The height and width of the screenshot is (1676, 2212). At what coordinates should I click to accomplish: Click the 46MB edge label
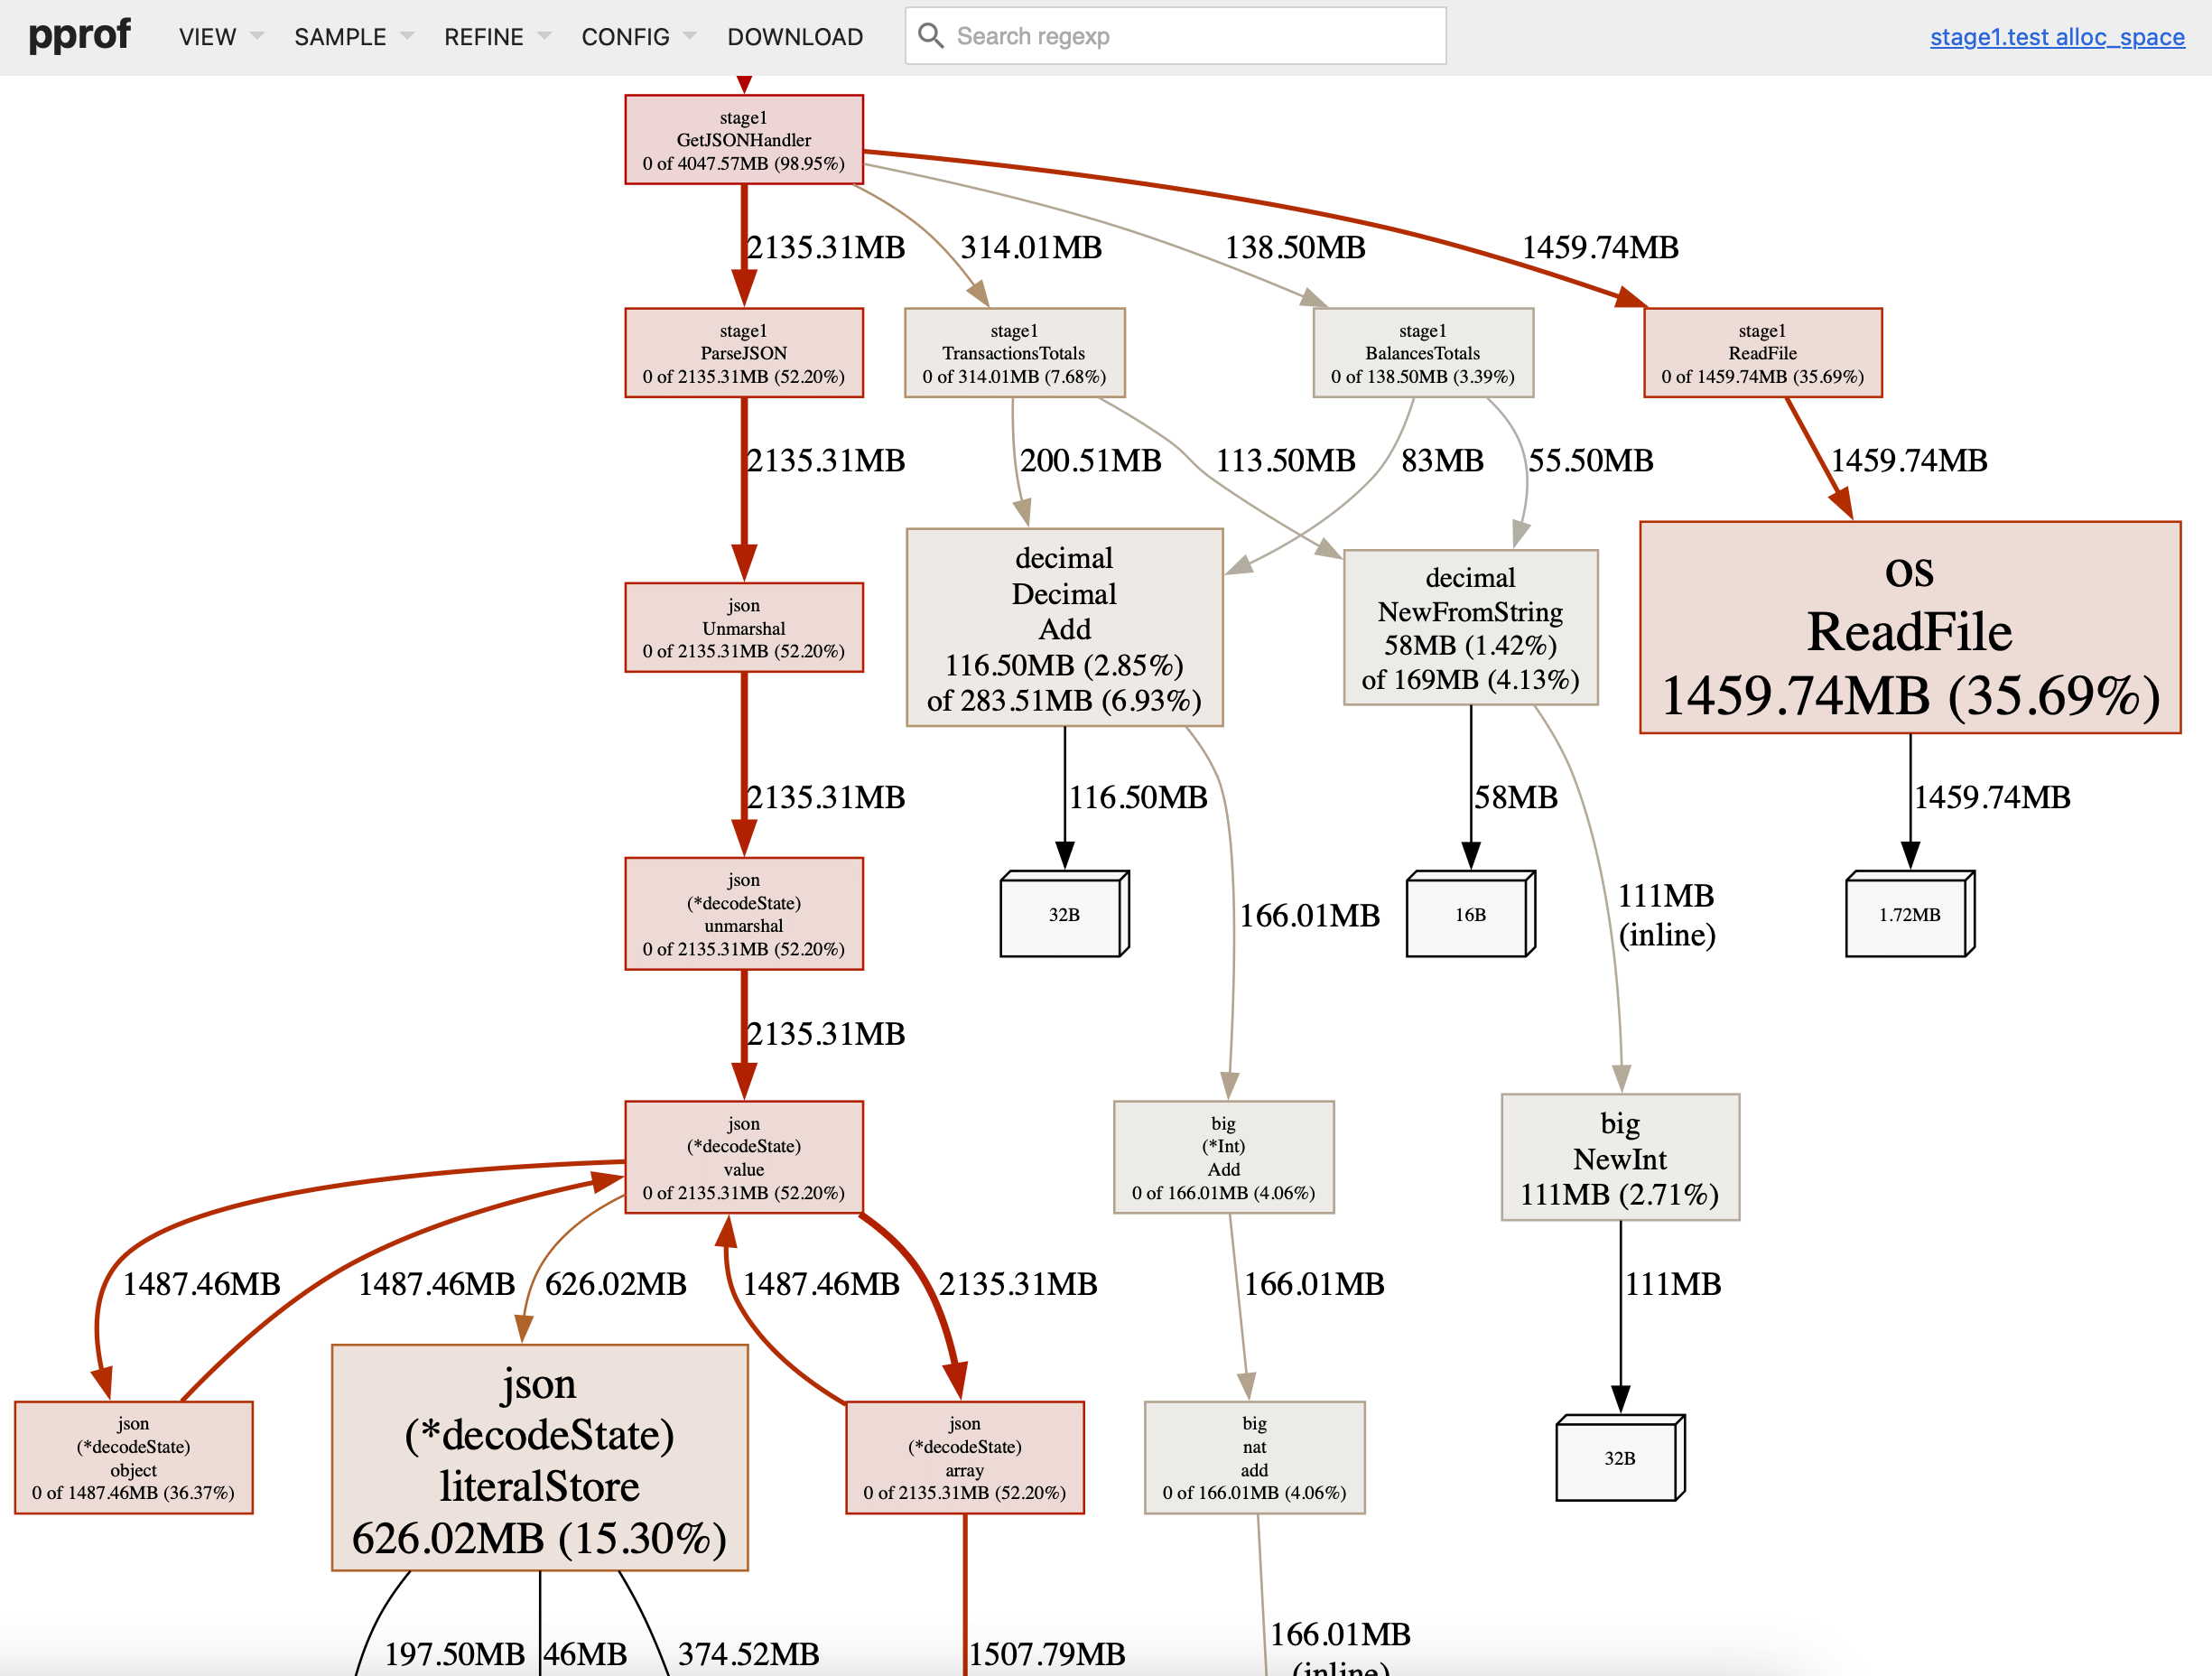coord(585,1654)
